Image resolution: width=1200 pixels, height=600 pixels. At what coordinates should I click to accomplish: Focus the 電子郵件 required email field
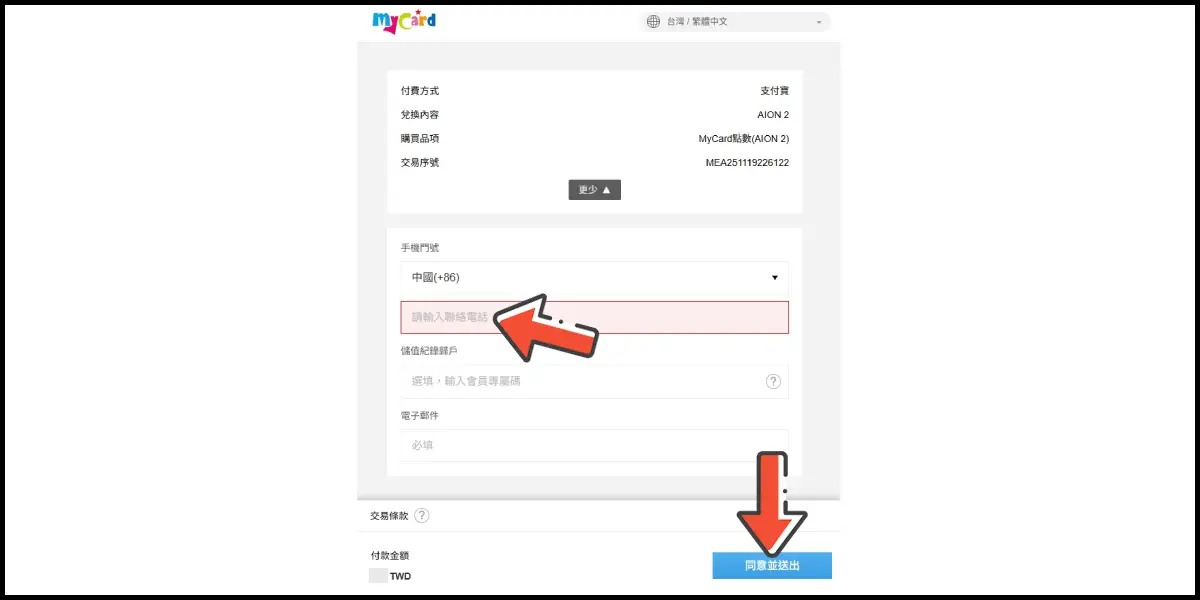pyautogui.click(x=594, y=445)
